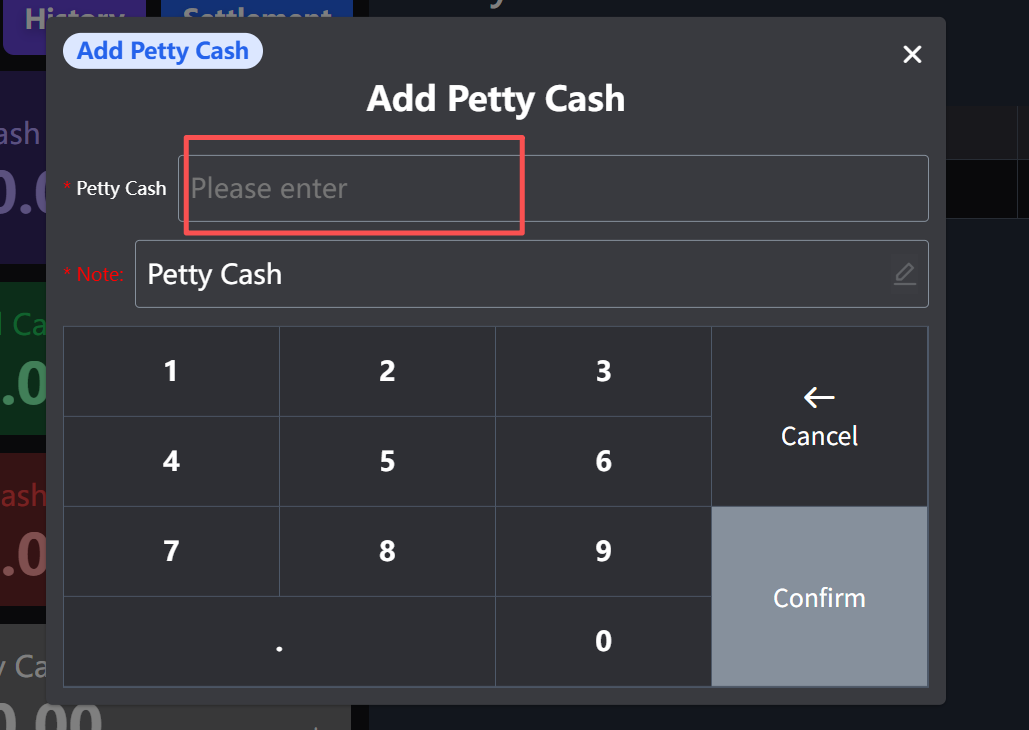Tap the 6 key
The image size is (1029, 730).
click(x=603, y=461)
